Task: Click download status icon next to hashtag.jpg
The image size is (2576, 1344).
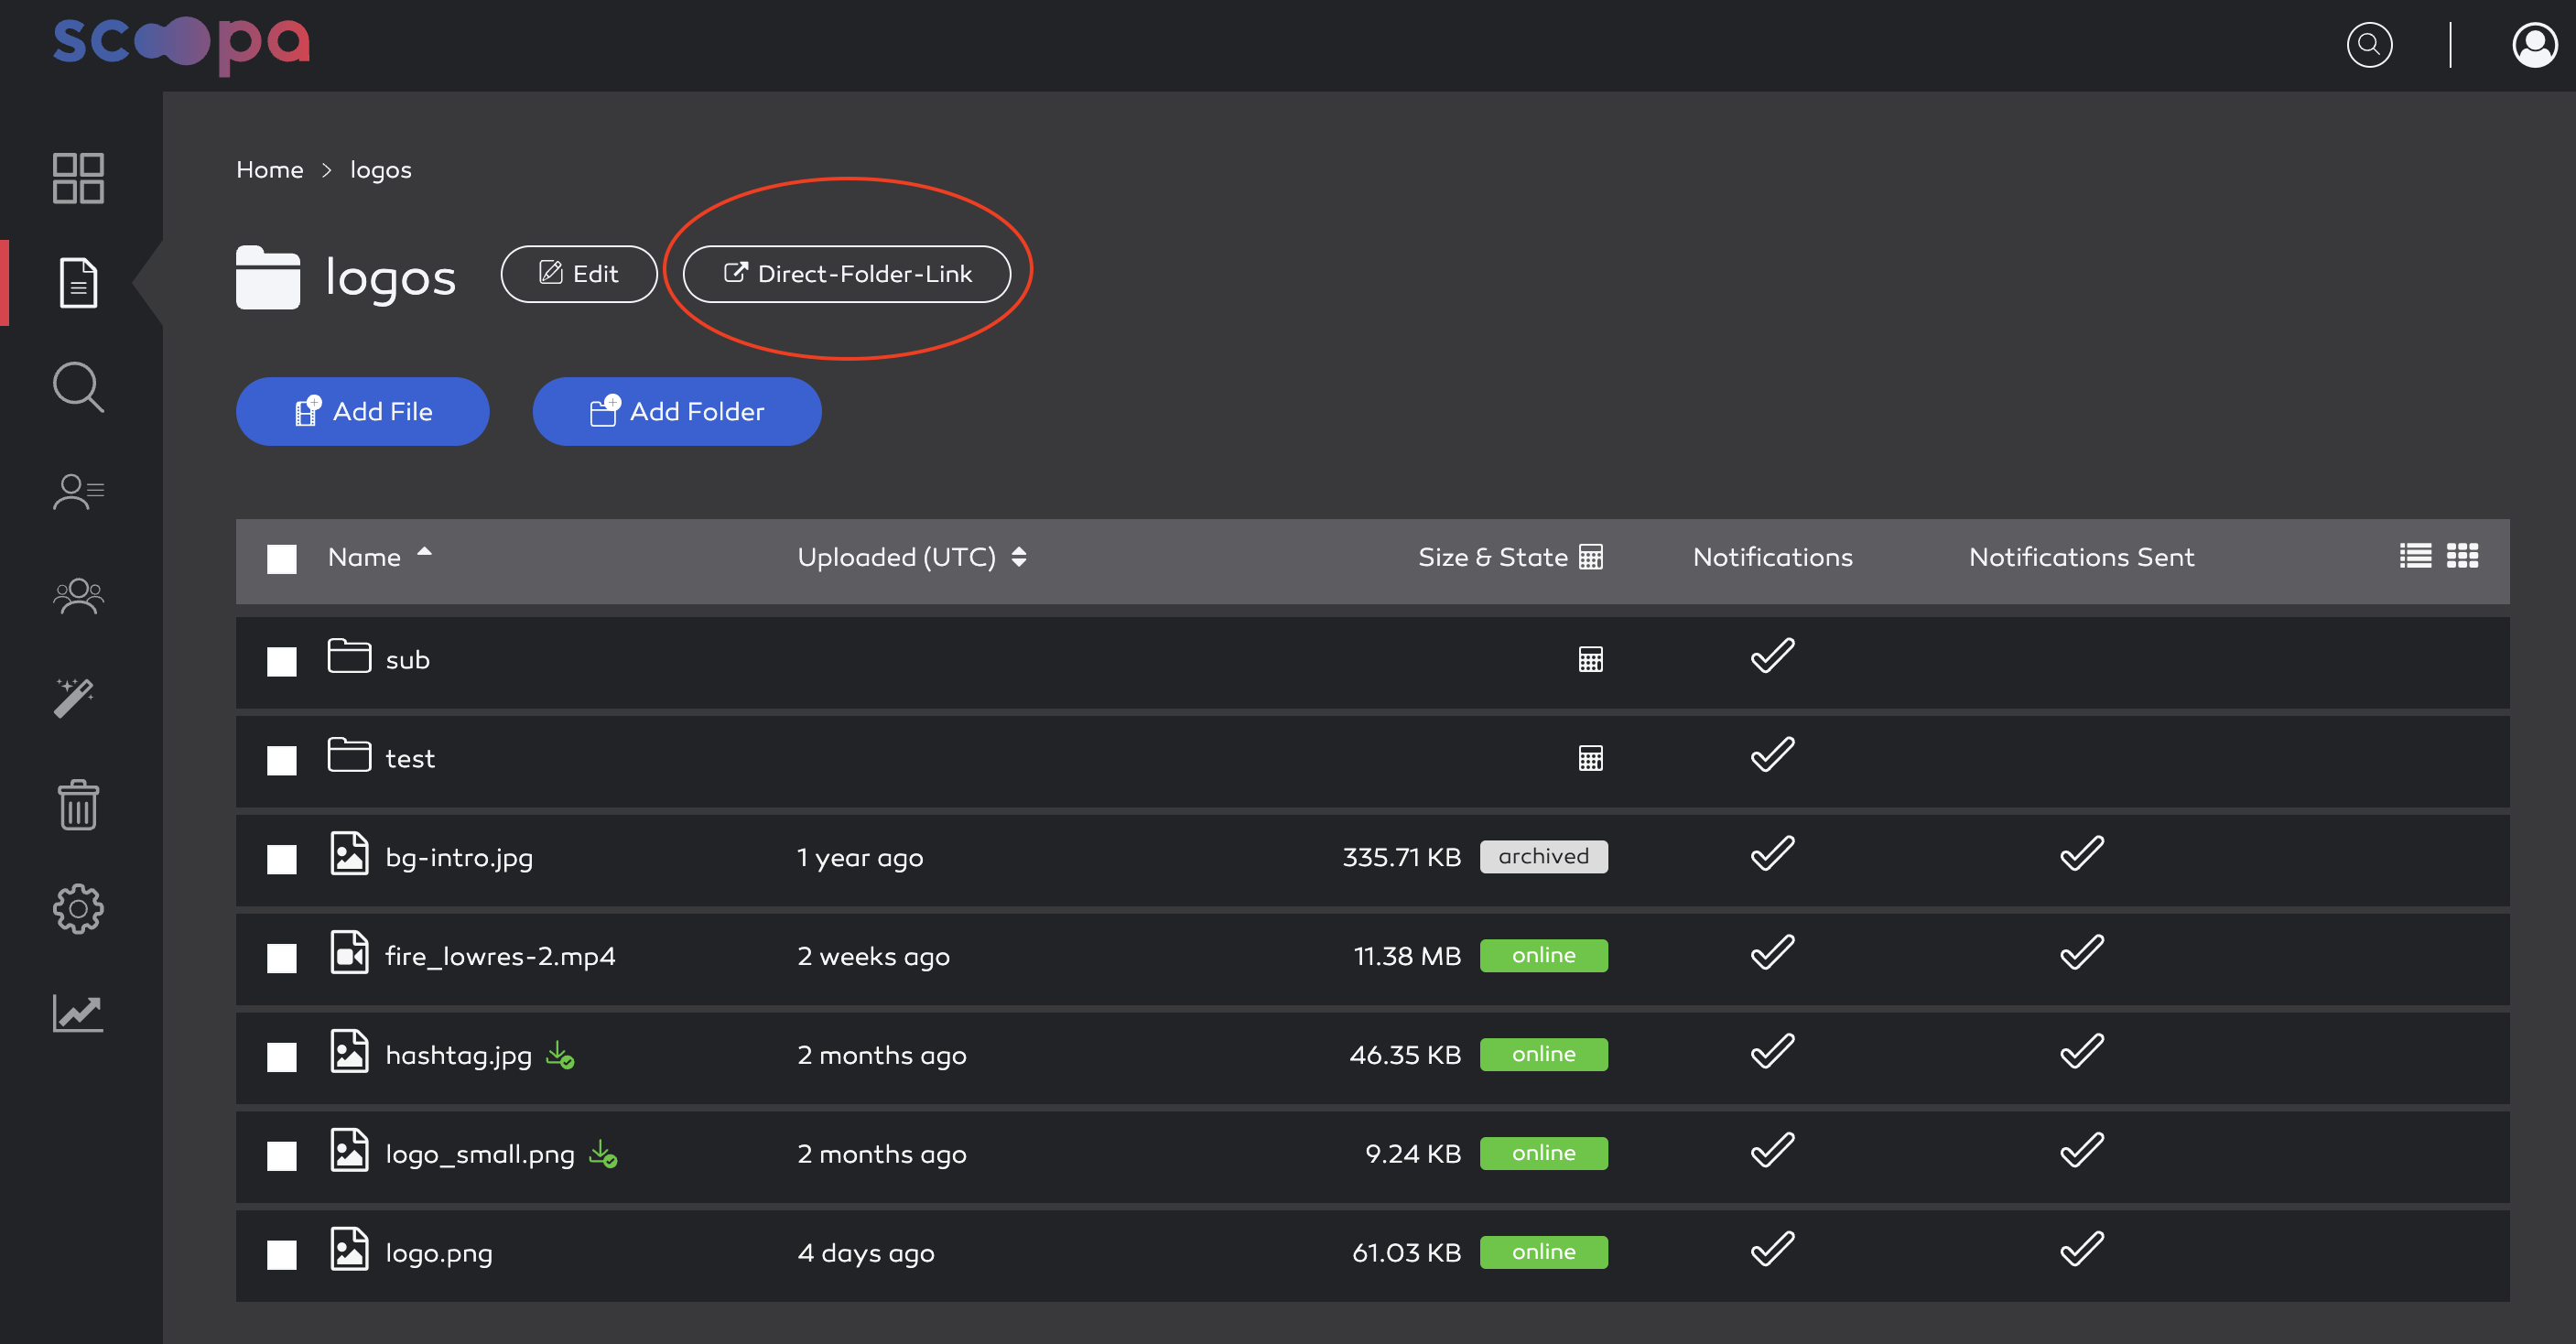Action: point(560,1055)
